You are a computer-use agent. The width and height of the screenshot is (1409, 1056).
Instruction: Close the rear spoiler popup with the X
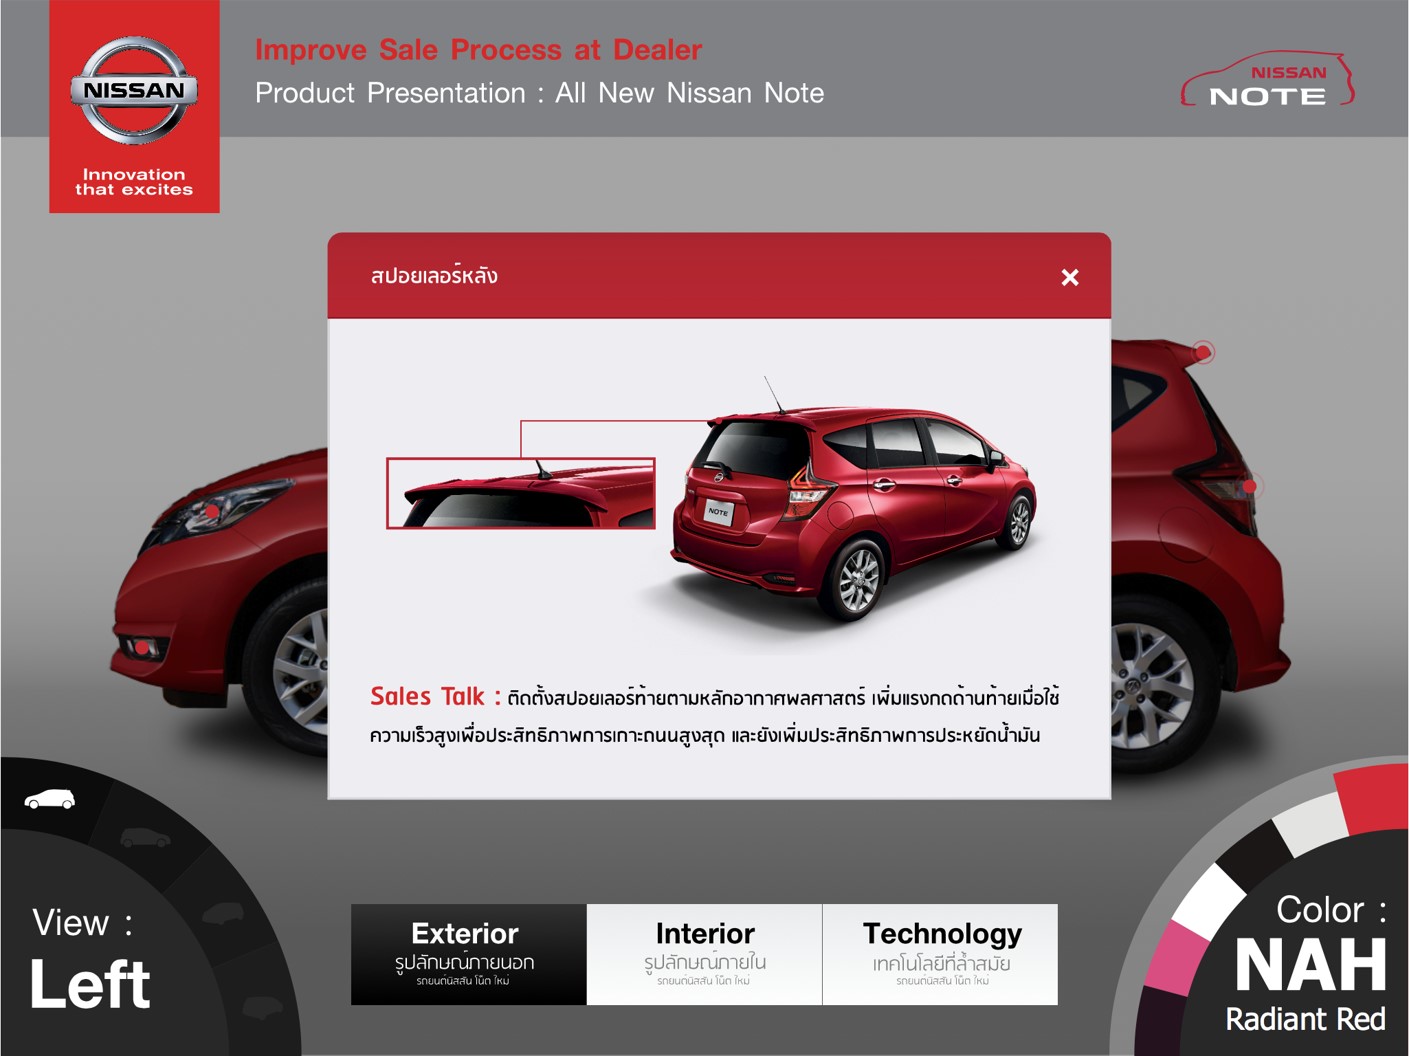(x=1069, y=277)
